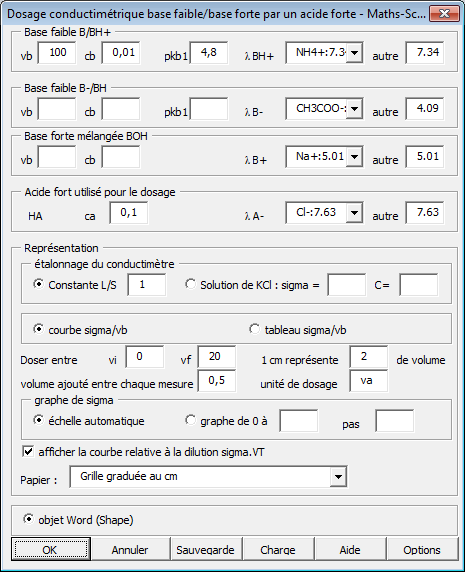
Task: Click the vf field showing 20
Action: click(x=217, y=357)
